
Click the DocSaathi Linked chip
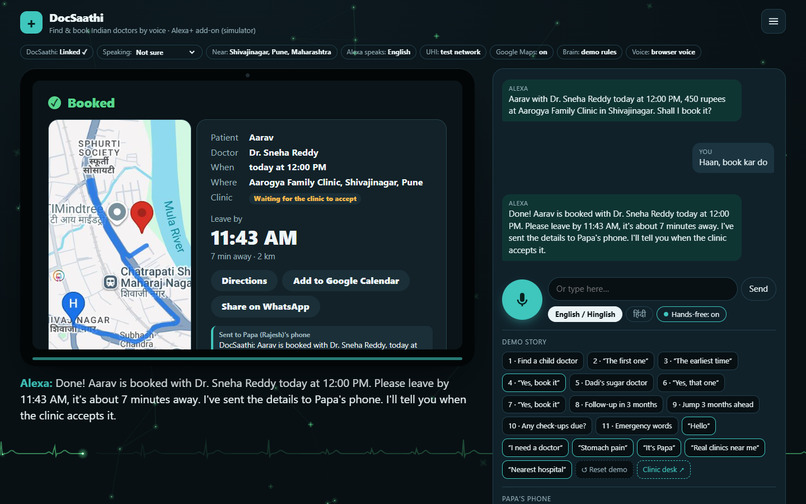pyautogui.click(x=57, y=52)
